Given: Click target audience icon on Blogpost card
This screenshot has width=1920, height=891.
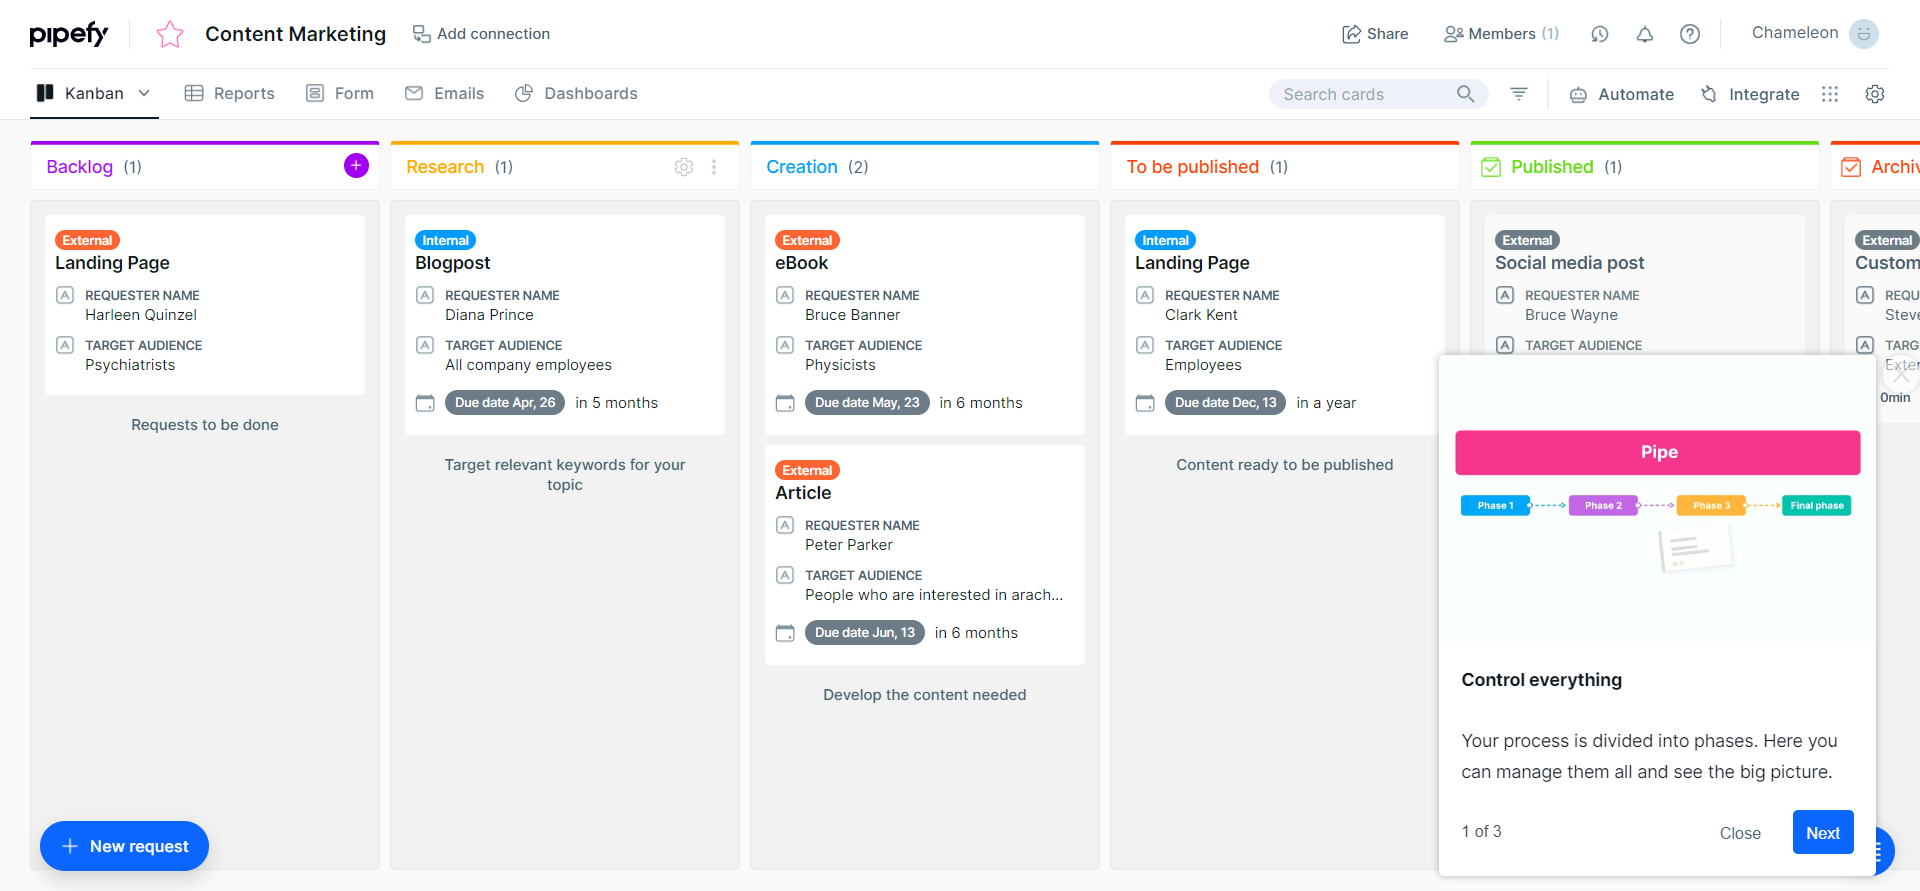Looking at the screenshot, I should (x=425, y=345).
